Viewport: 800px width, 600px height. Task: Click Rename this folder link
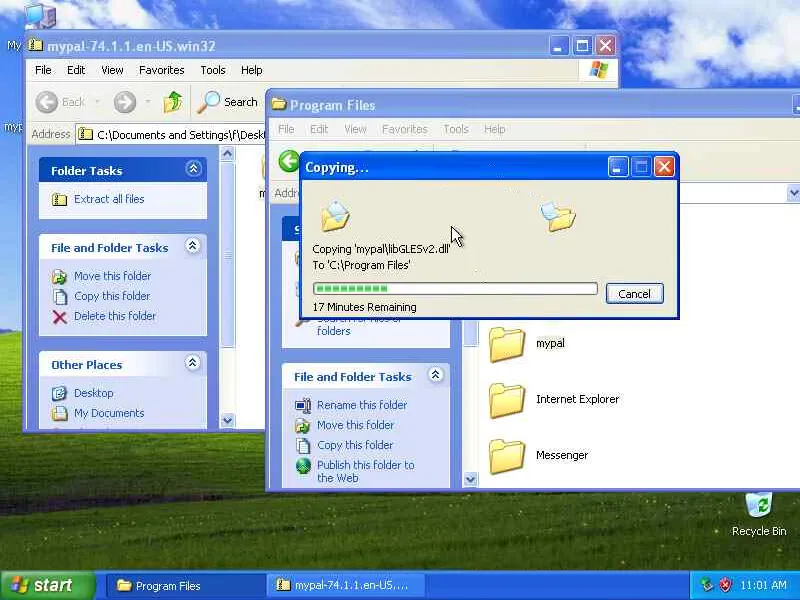[x=352, y=405]
